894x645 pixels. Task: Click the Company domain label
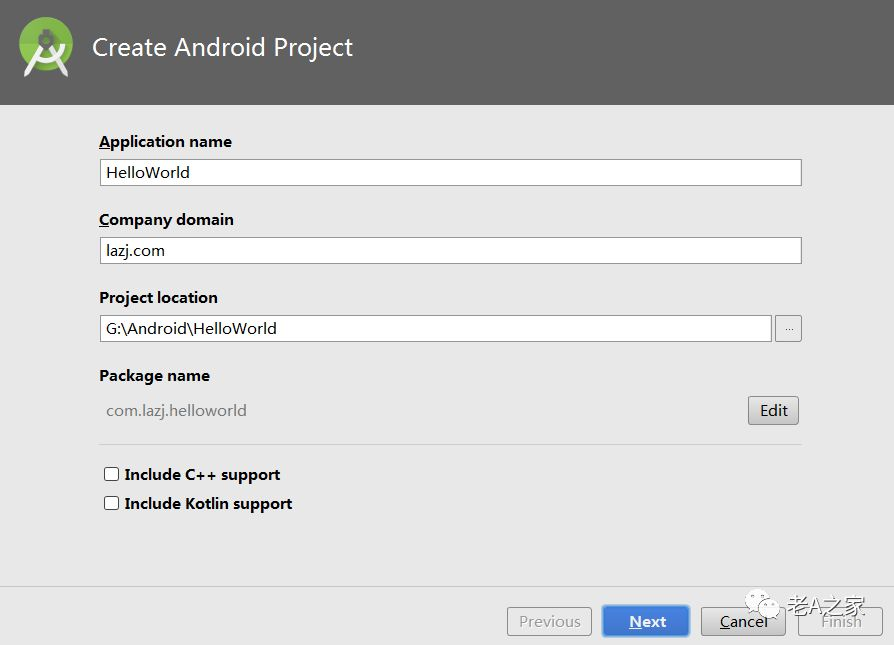point(166,219)
